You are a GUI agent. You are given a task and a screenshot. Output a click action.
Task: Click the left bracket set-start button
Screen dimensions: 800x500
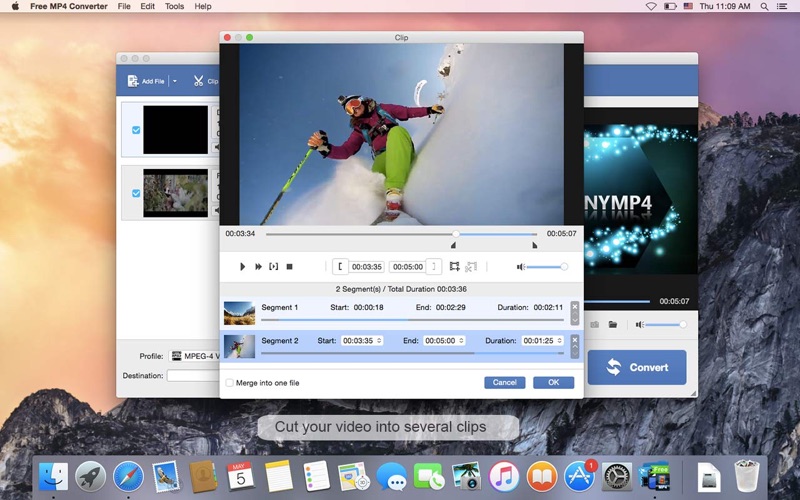pyautogui.click(x=340, y=267)
